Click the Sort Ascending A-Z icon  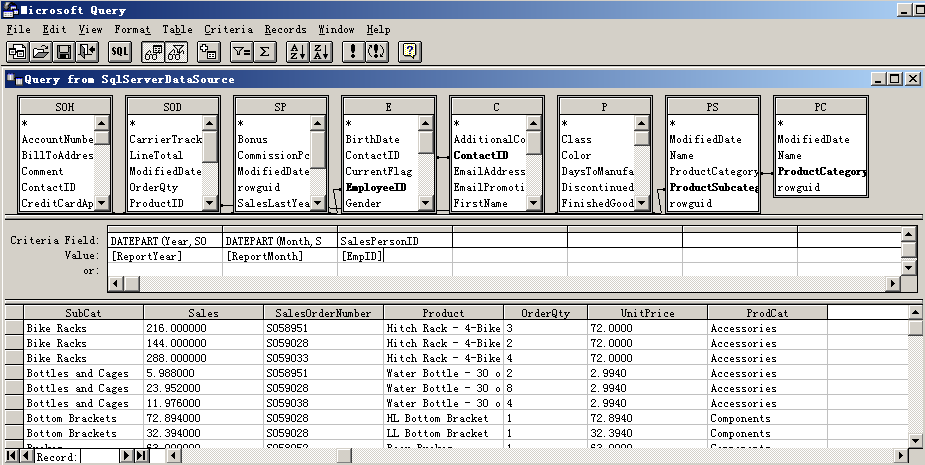[x=297, y=52]
